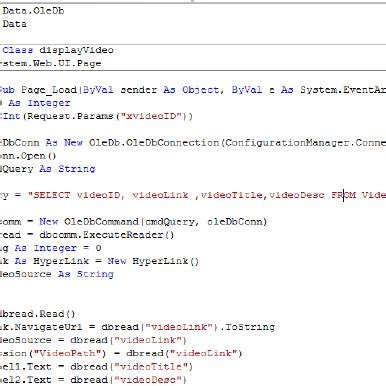Viewport: 386px width, 386px height.
Task: Click 'As Integer = 0' line
Action: (58, 248)
